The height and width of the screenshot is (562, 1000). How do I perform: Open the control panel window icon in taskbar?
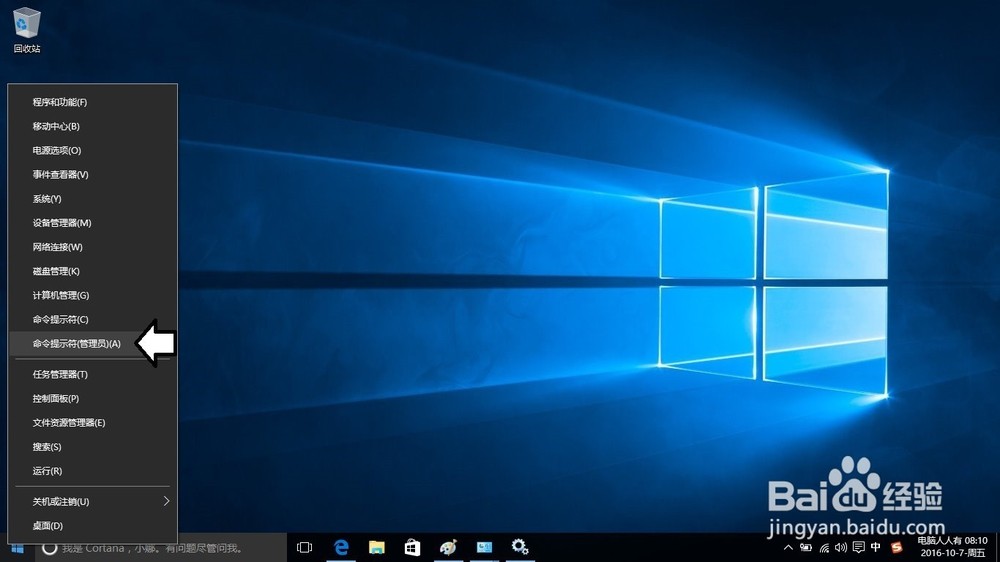[x=484, y=547]
